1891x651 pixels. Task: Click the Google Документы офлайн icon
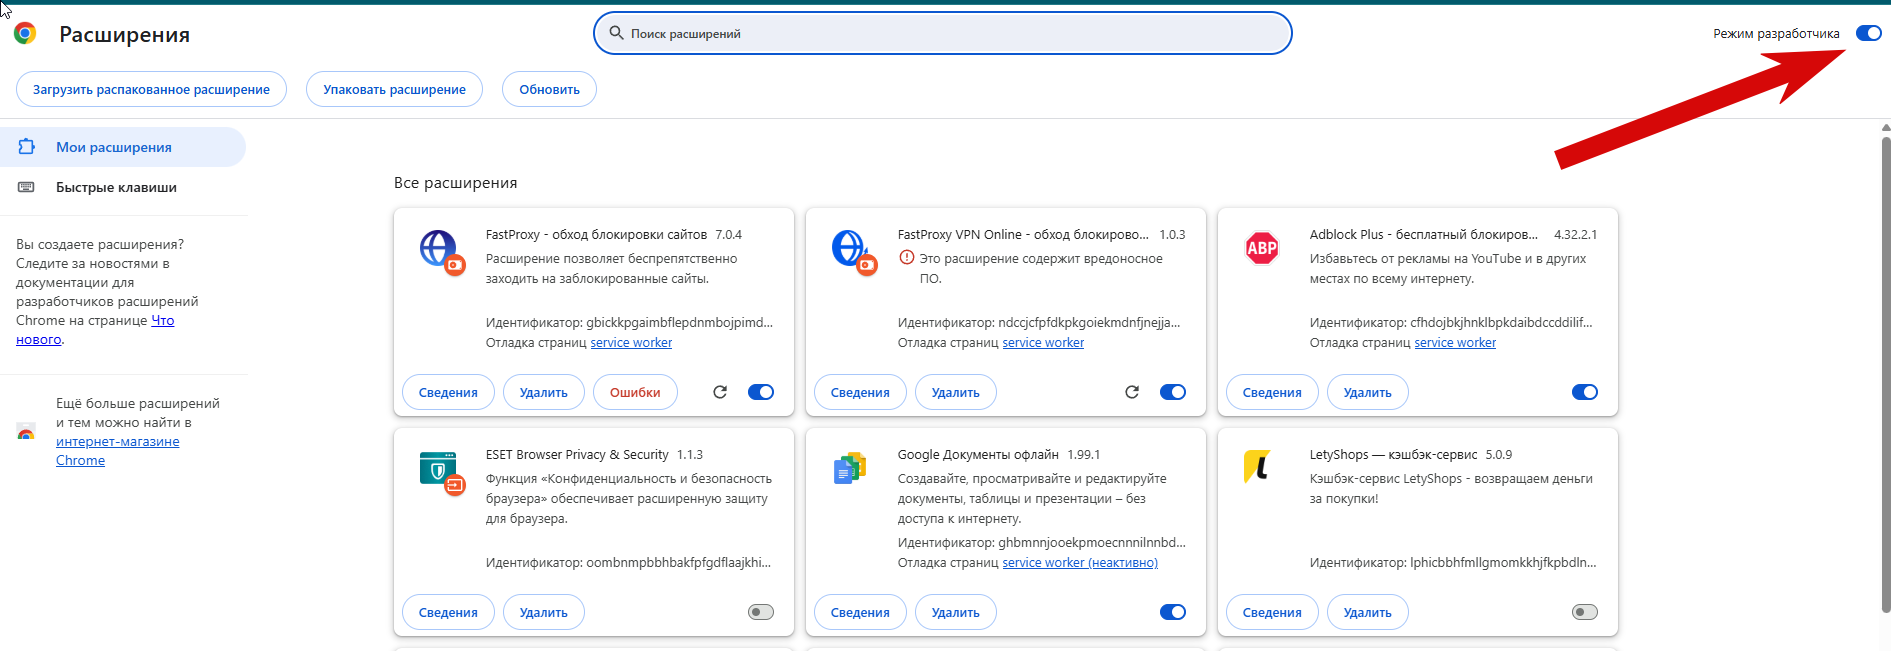(x=850, y=468)
